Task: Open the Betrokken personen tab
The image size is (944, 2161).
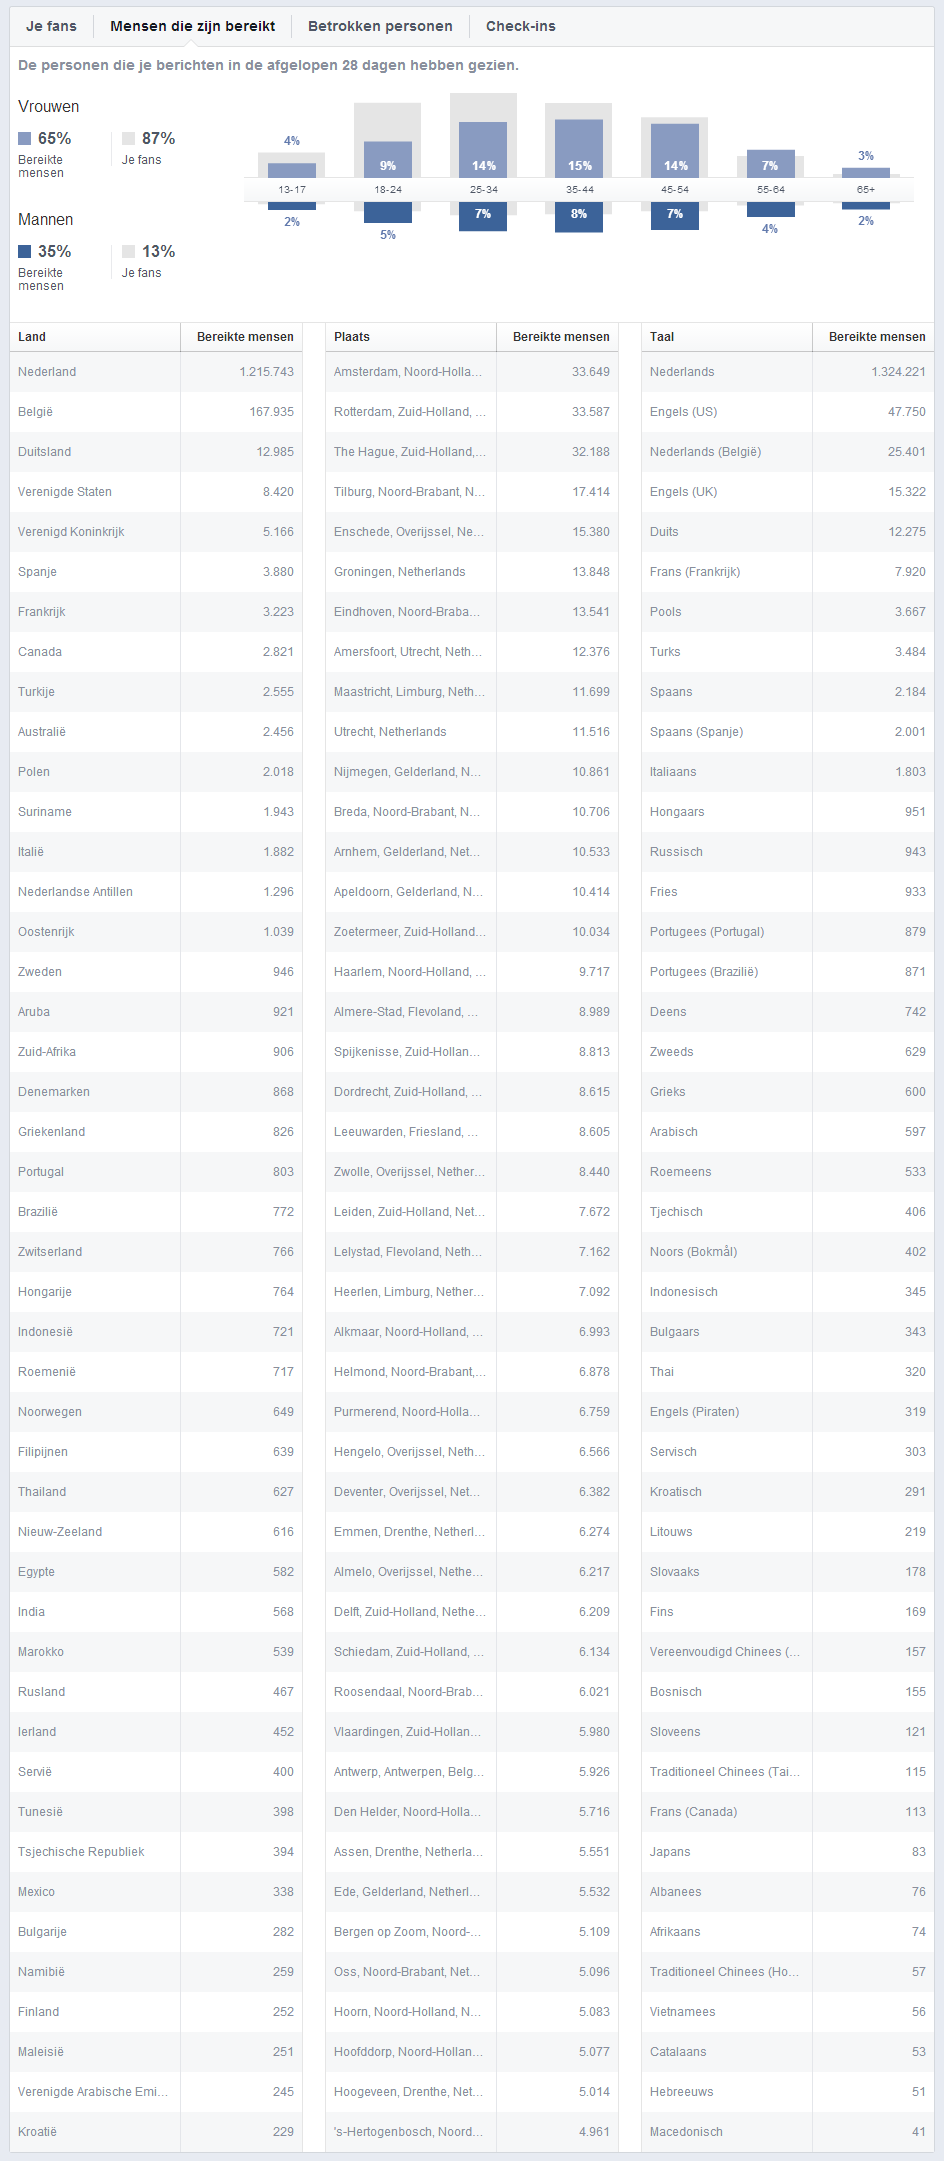Action: coord(380,26)
